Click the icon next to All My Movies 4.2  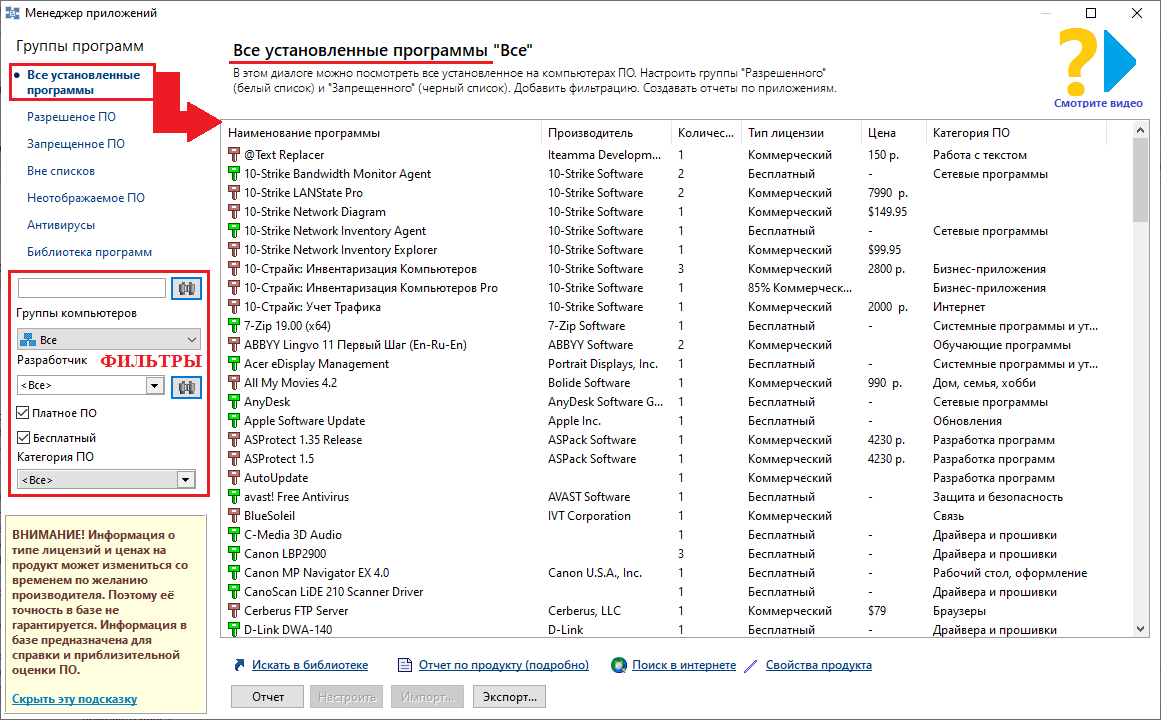tap(234, 383)
